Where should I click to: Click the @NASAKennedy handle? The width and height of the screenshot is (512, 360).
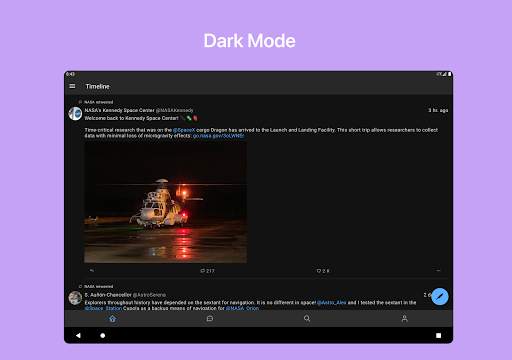coord(175,110)
